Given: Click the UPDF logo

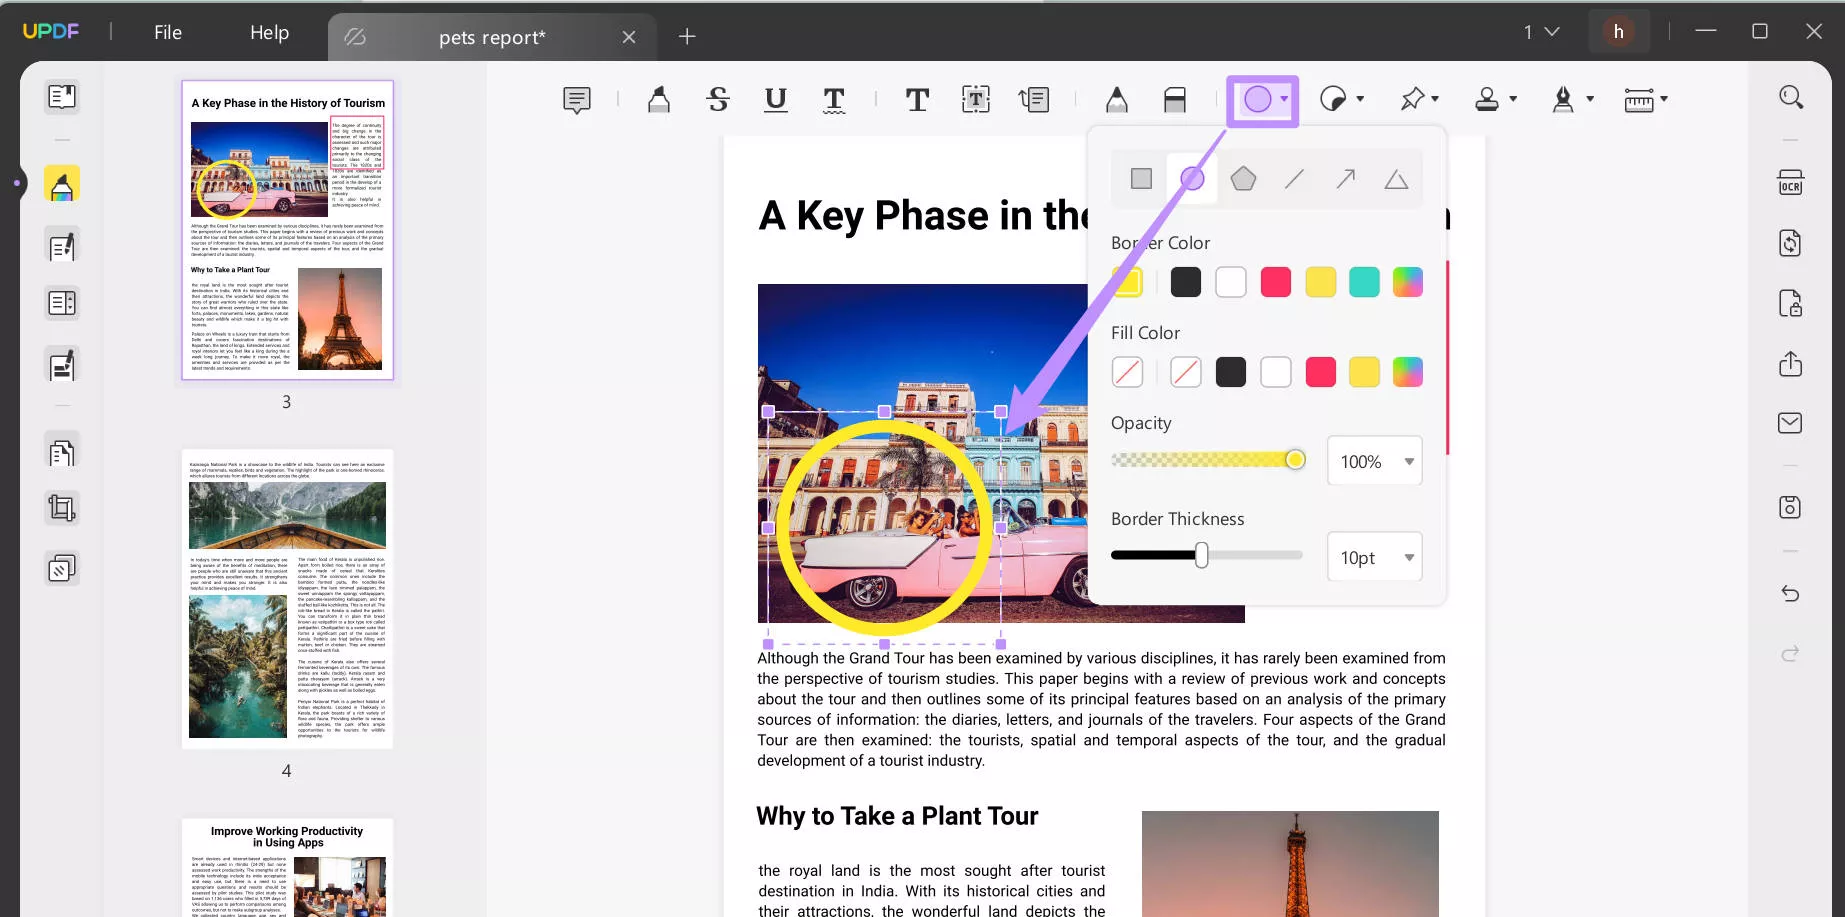Looking at the screenshot, I should [x=50, y=31].
